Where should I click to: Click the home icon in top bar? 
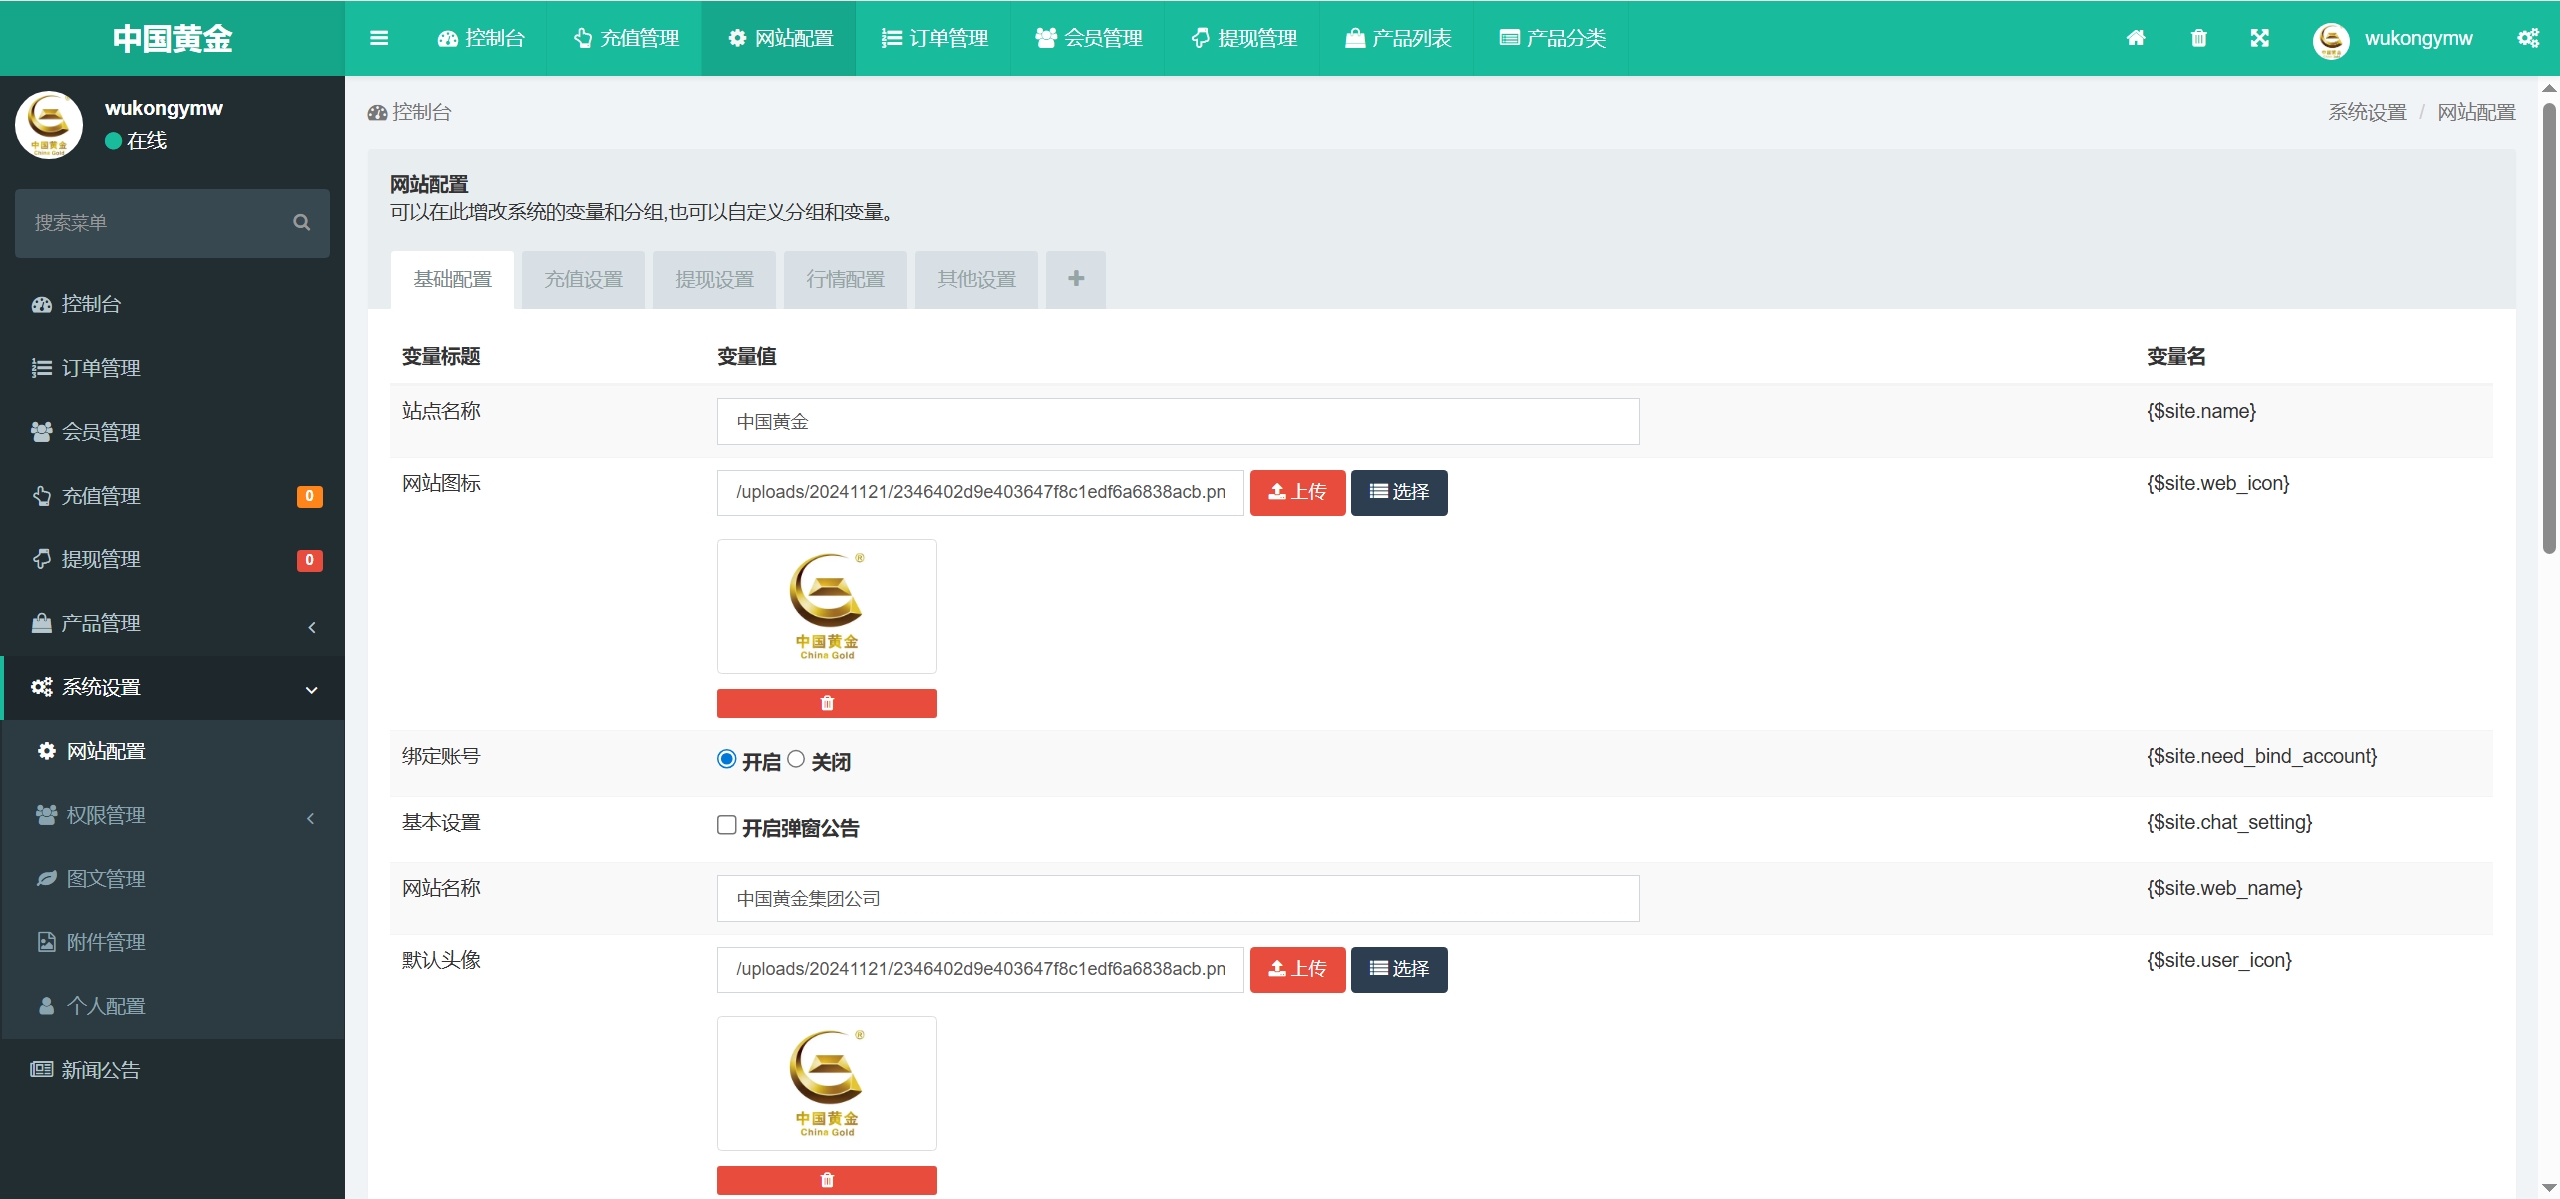point(2136,38)
